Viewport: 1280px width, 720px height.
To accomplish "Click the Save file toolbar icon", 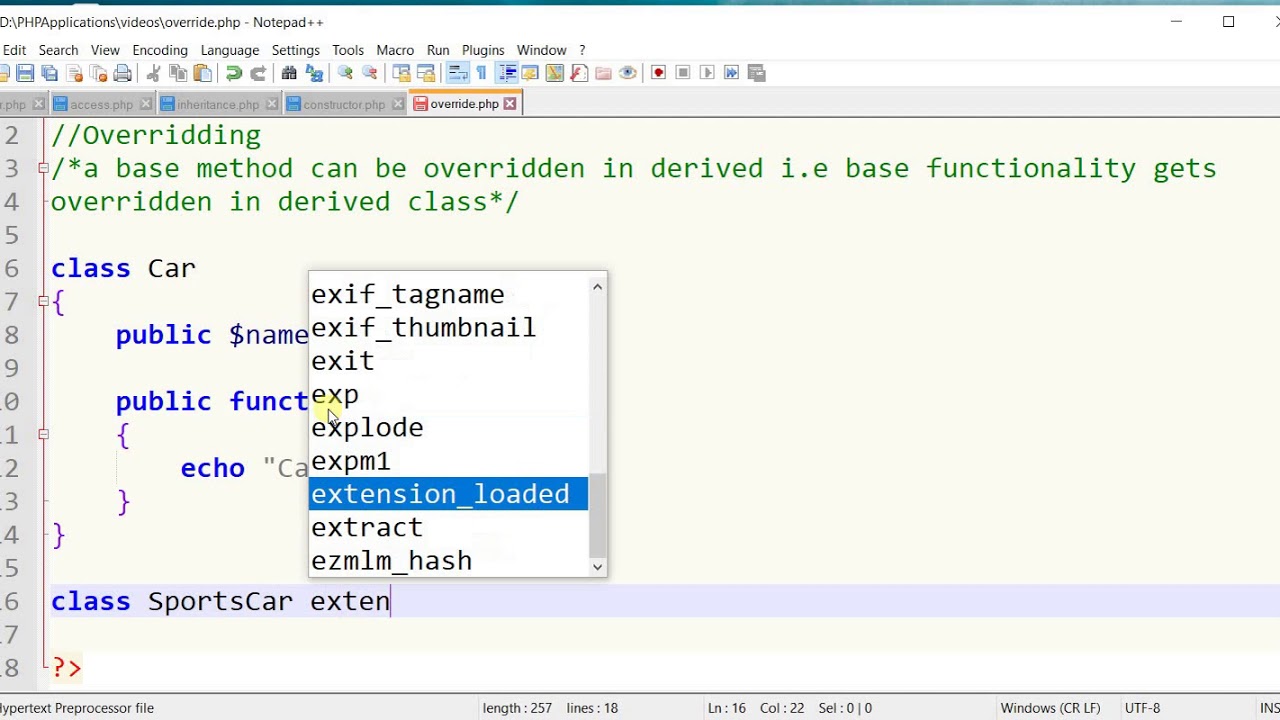I will pos(26,73).
